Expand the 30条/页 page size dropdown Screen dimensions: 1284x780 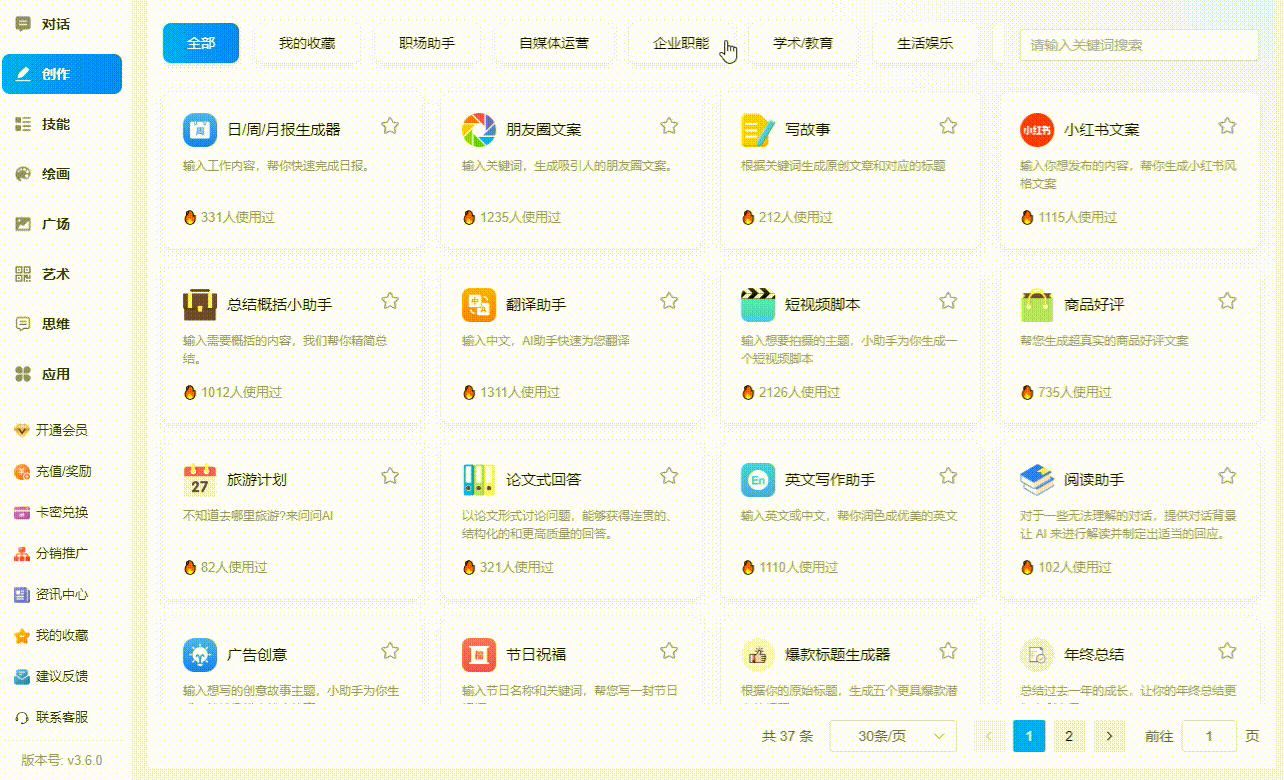[893, 737]
